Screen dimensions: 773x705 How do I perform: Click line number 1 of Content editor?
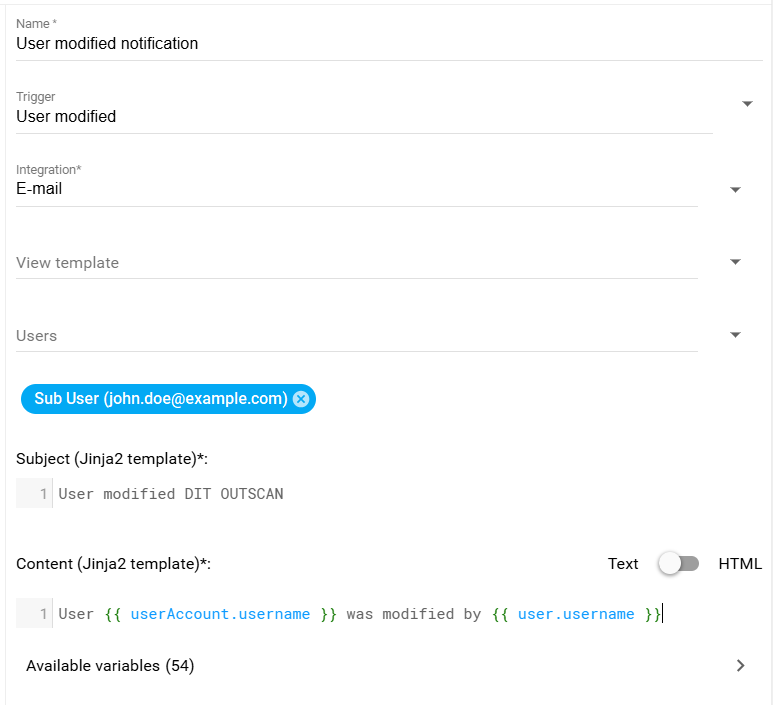click(43, 614)
